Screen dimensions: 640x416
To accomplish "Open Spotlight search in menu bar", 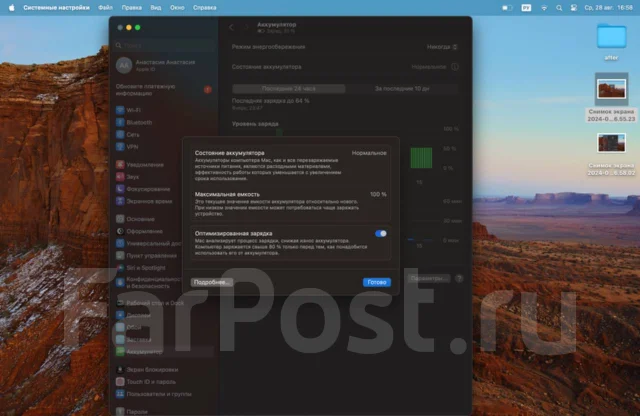I will tap(559, 8).
